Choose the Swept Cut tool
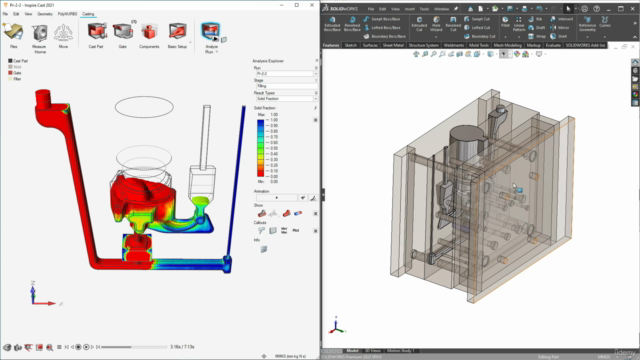 [477, 19]
